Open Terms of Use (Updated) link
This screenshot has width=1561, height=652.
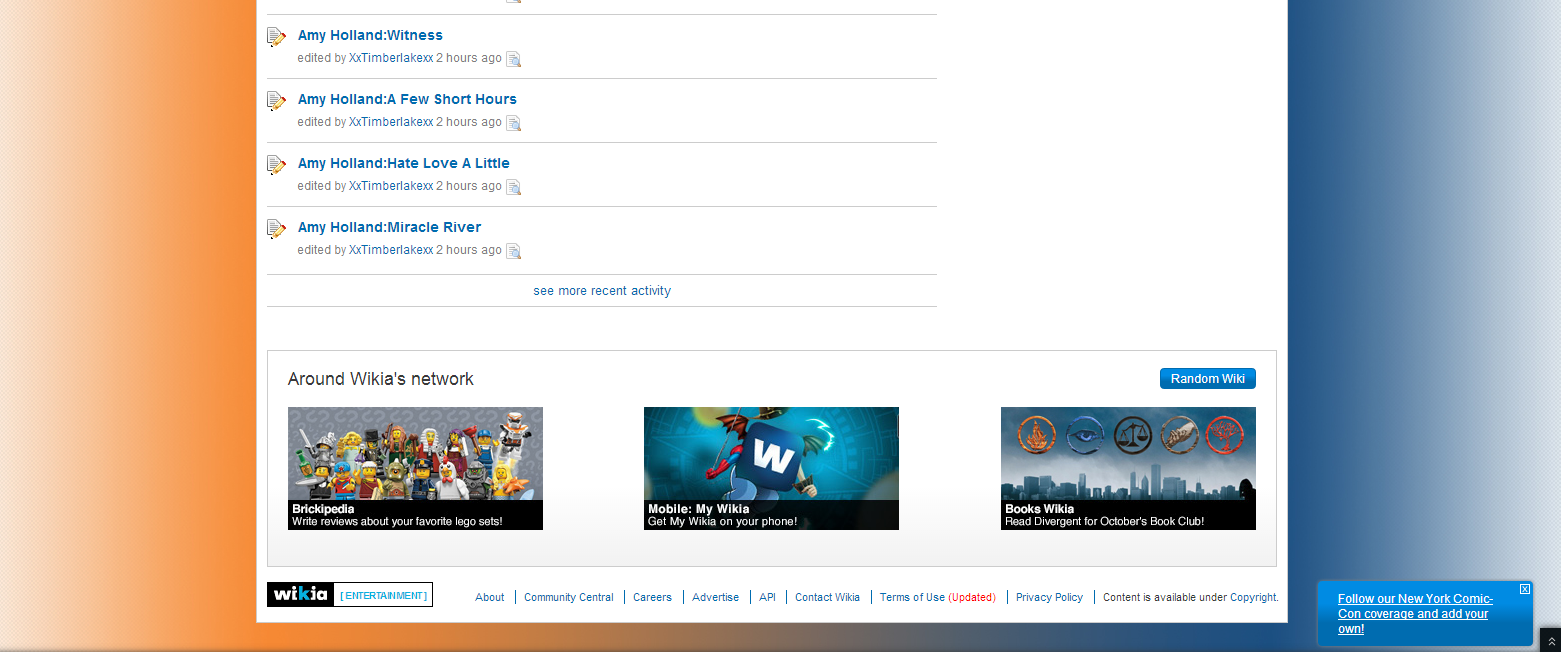pos(938,597)
